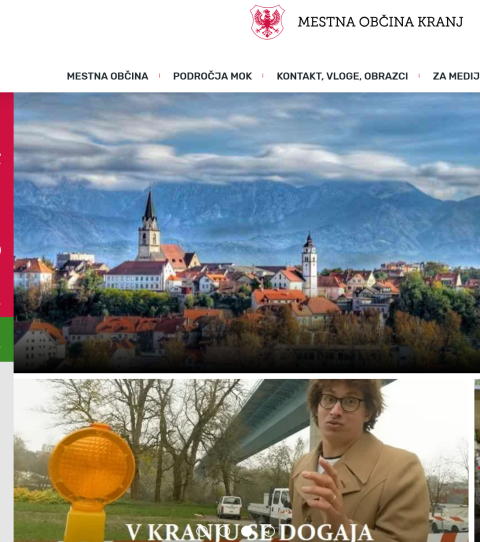The height and width of the screenshot is (542, 480).
Task: Open the ZA MEDIJE menu item
Action: pos(456,76)
